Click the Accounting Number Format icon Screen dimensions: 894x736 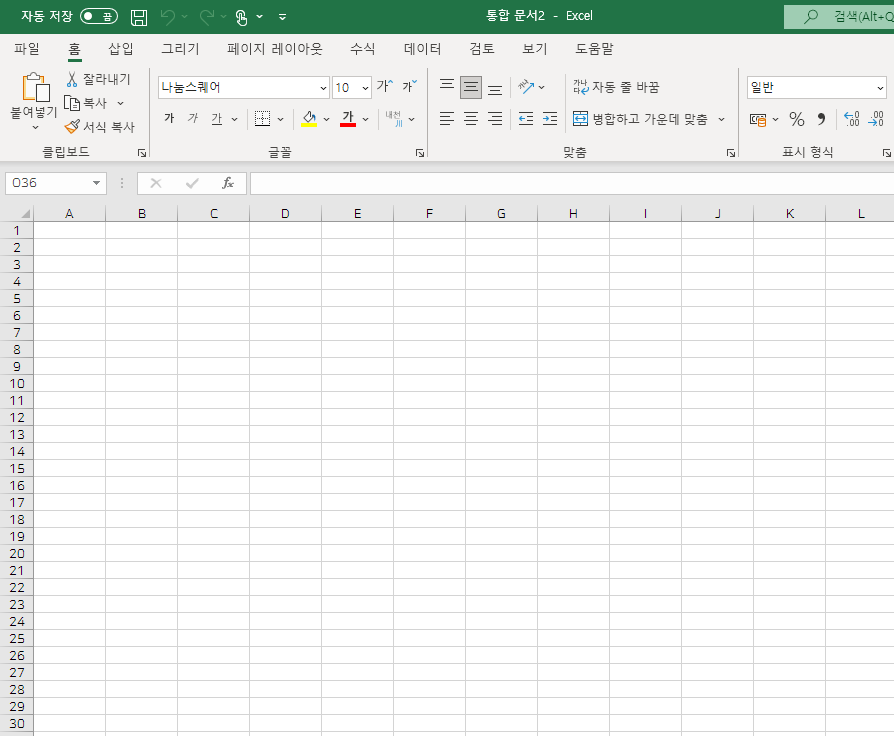point(758,119)
